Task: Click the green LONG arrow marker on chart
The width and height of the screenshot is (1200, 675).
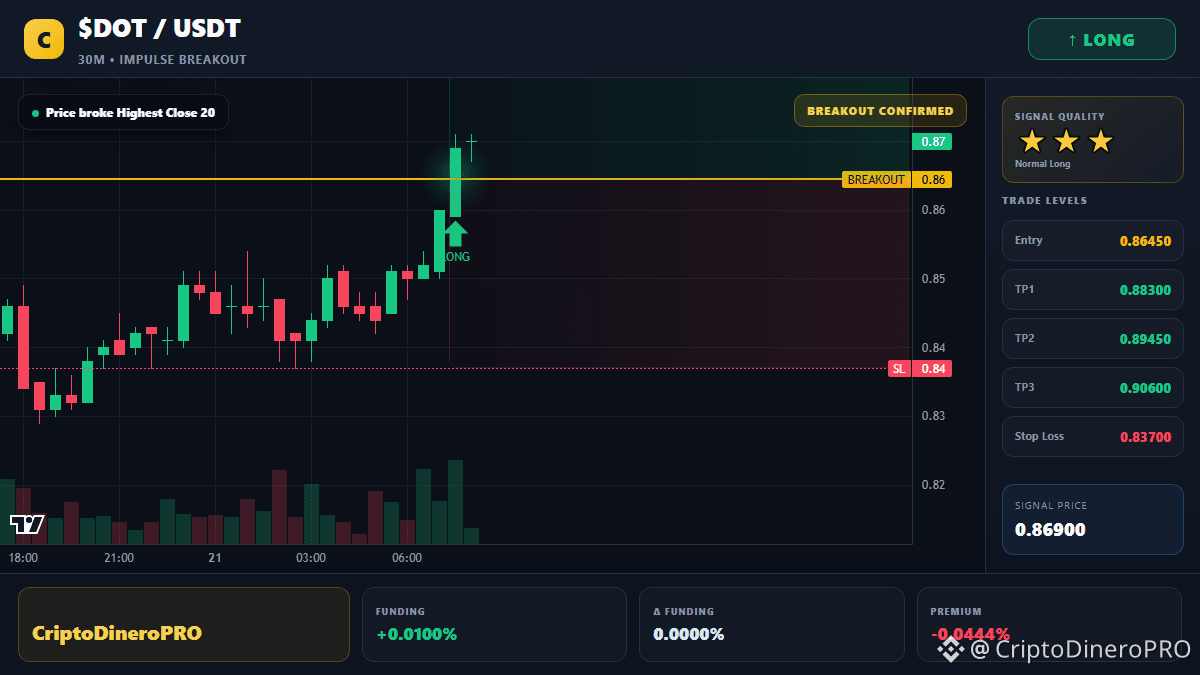Action: [x=455, y=233]
